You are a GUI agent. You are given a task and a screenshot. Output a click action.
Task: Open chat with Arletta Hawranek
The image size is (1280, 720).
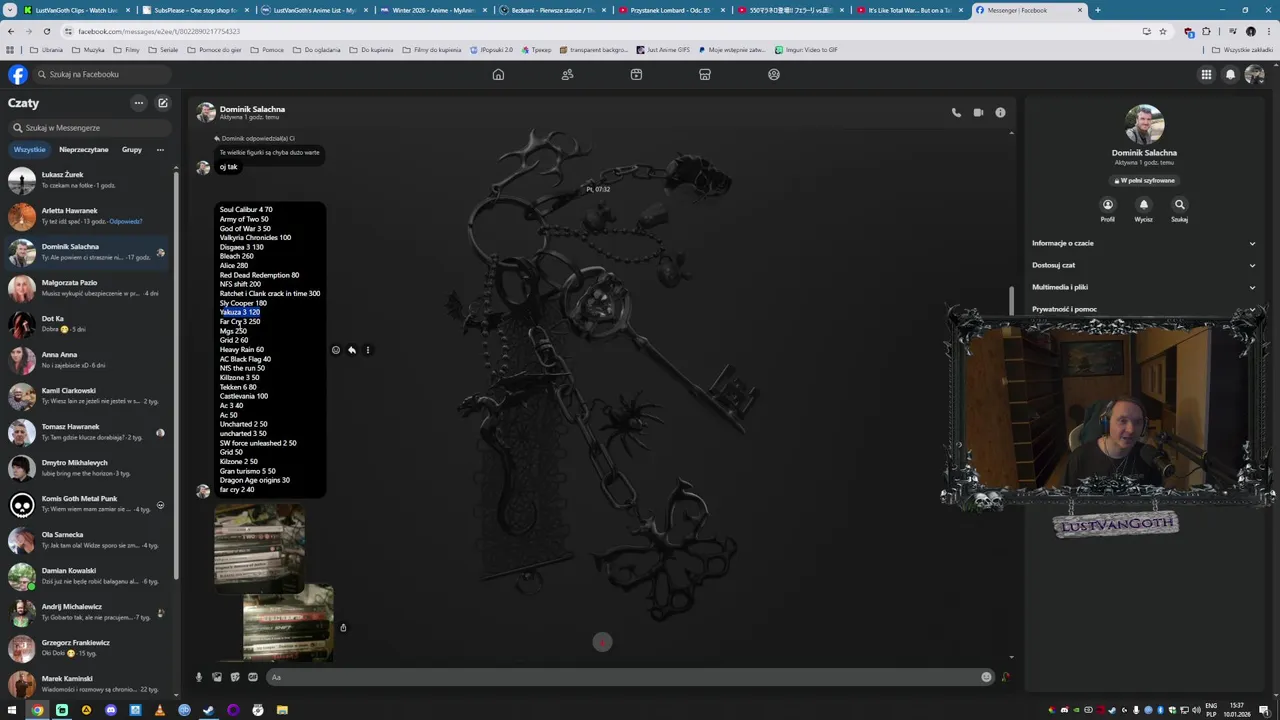[88, 216]
